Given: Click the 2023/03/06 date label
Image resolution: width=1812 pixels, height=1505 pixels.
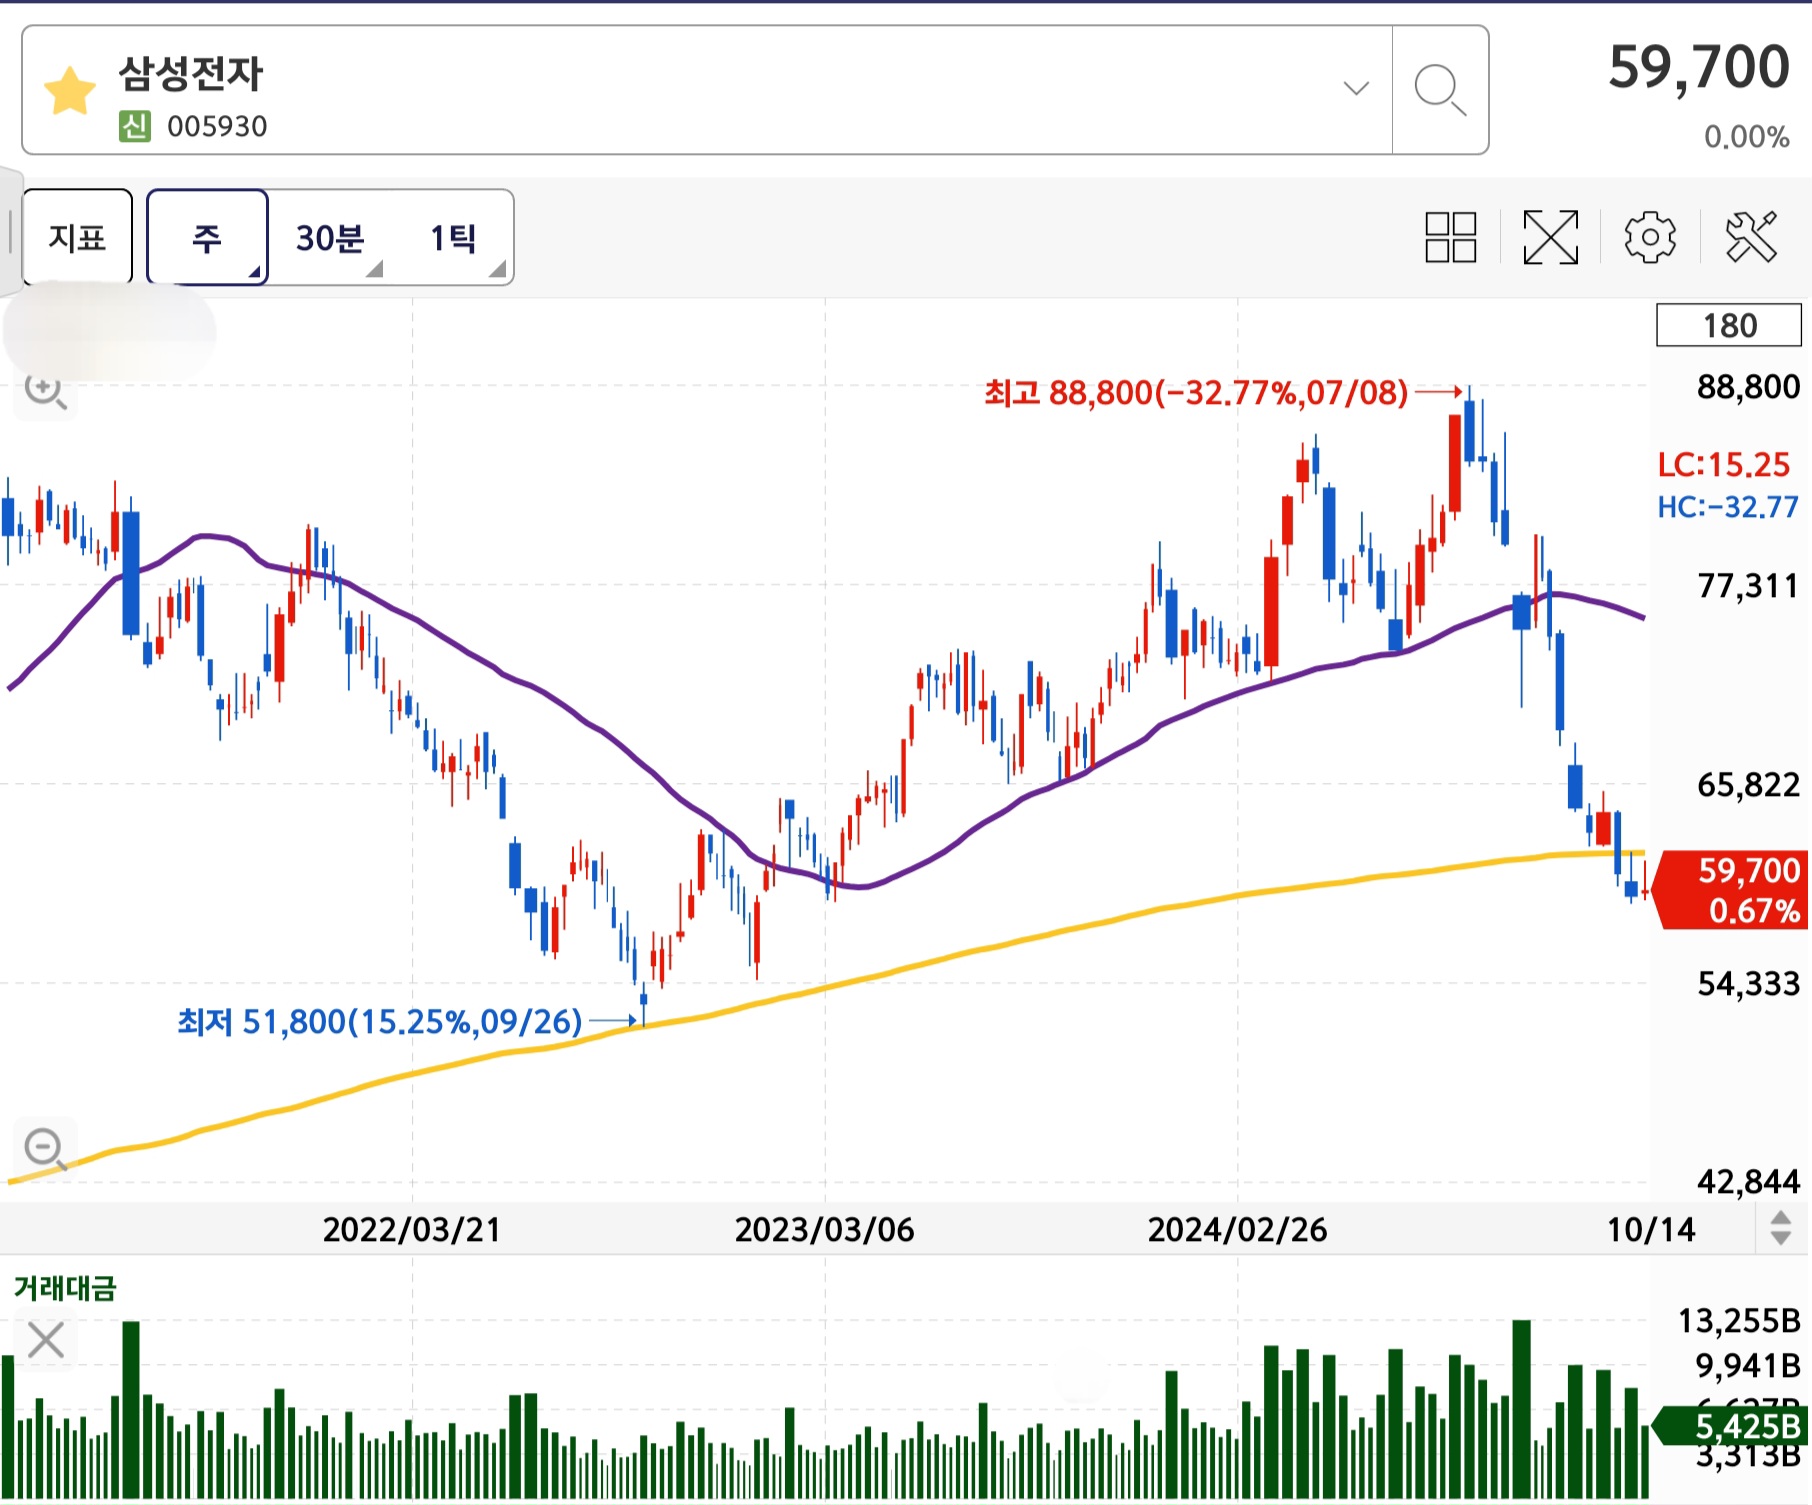Looking at the screenshot, I should [x=825, y=1229].
